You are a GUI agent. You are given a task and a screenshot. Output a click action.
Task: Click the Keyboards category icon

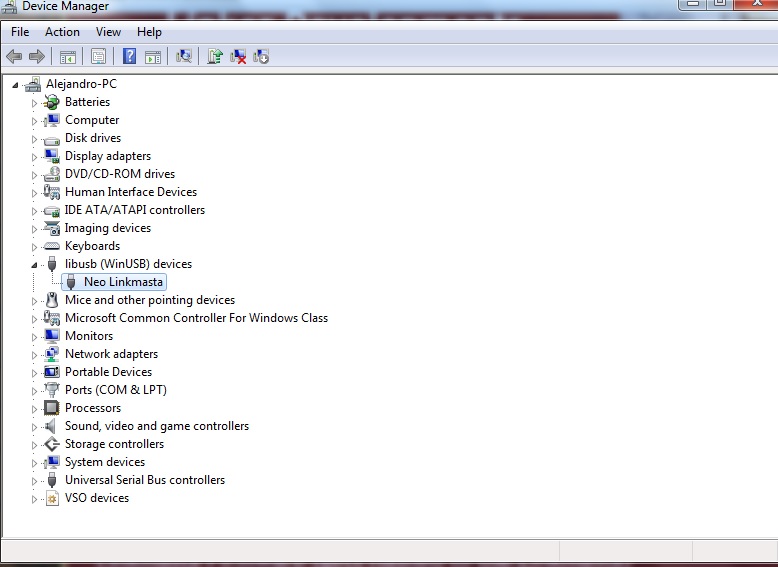[x=52, y=246]
